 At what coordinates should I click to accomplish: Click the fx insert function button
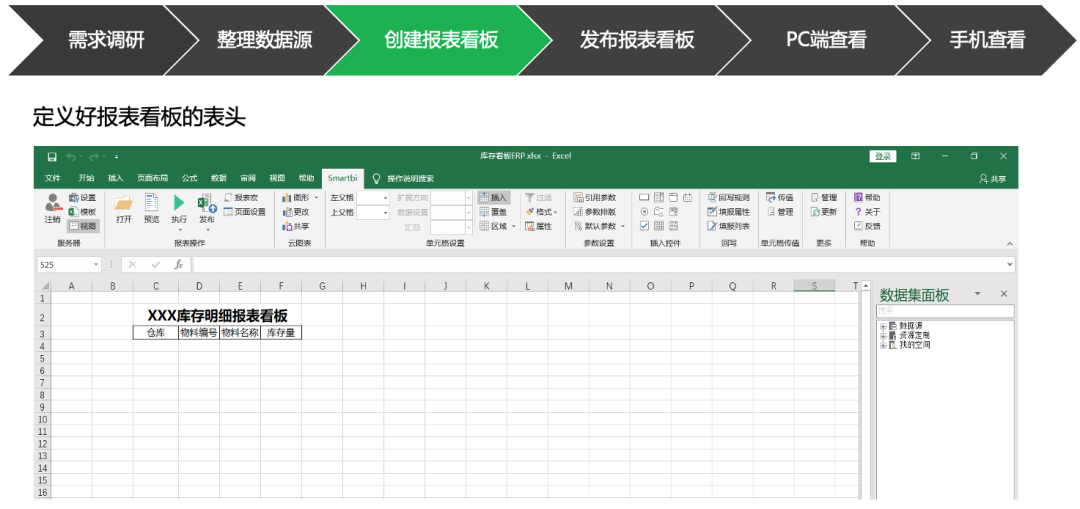(x=178, y=264)
